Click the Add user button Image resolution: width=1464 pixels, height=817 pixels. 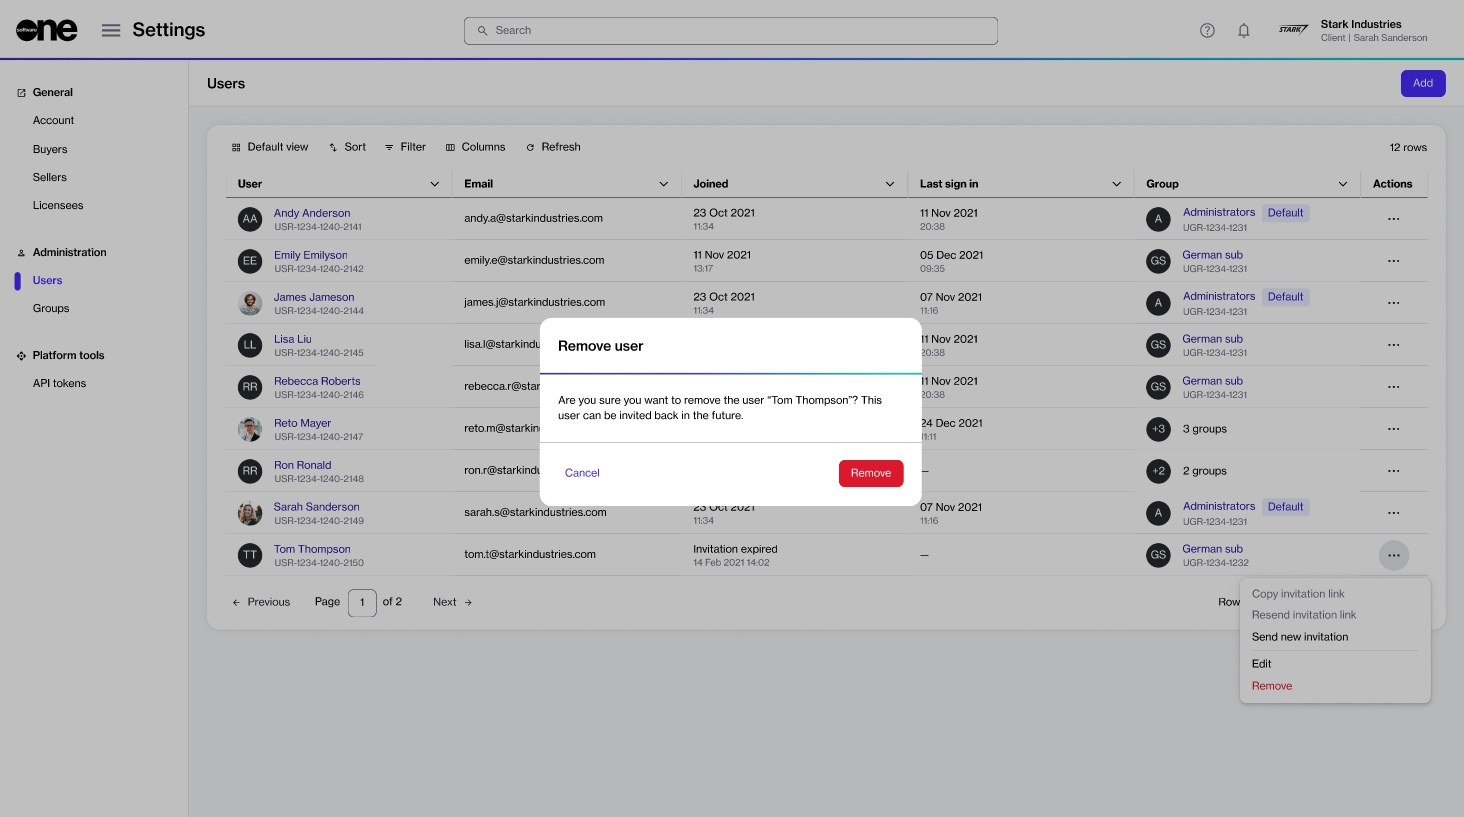1422,83
